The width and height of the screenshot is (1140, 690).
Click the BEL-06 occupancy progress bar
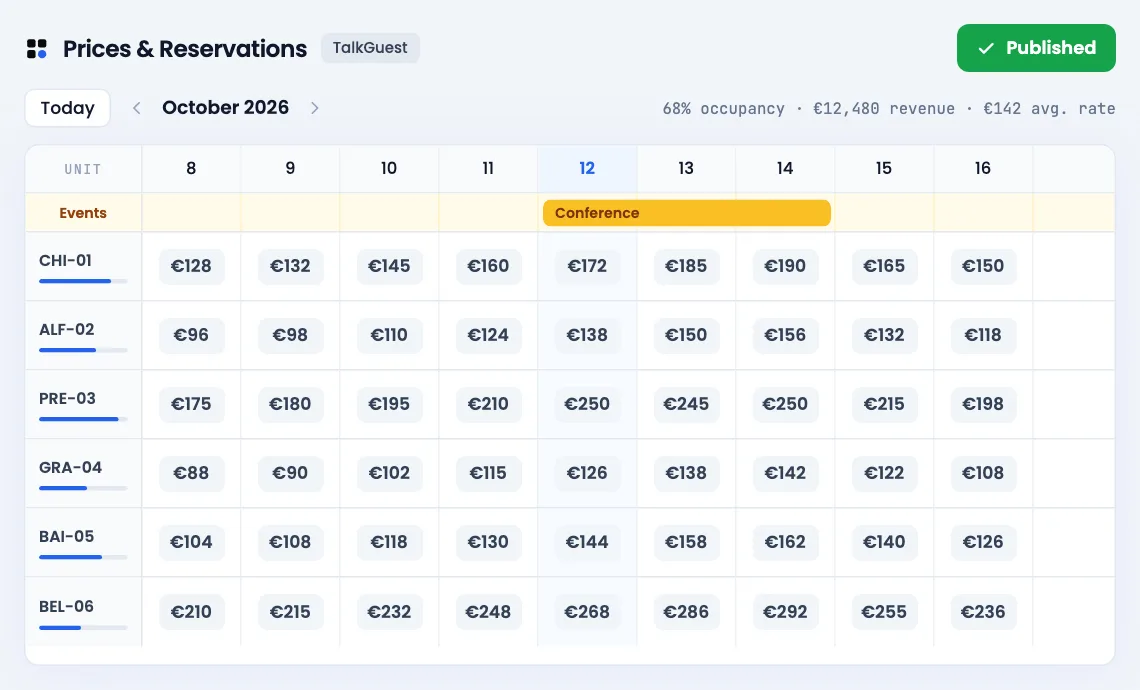83,627
